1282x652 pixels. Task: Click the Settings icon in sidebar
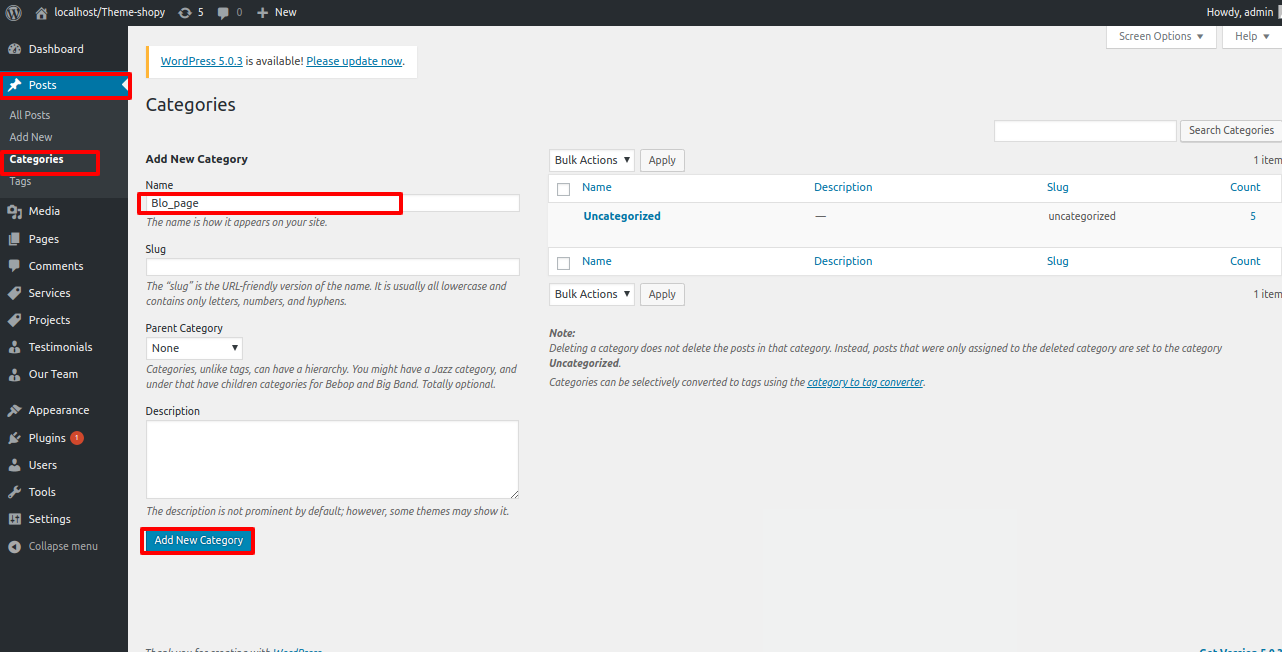point(14,519)
